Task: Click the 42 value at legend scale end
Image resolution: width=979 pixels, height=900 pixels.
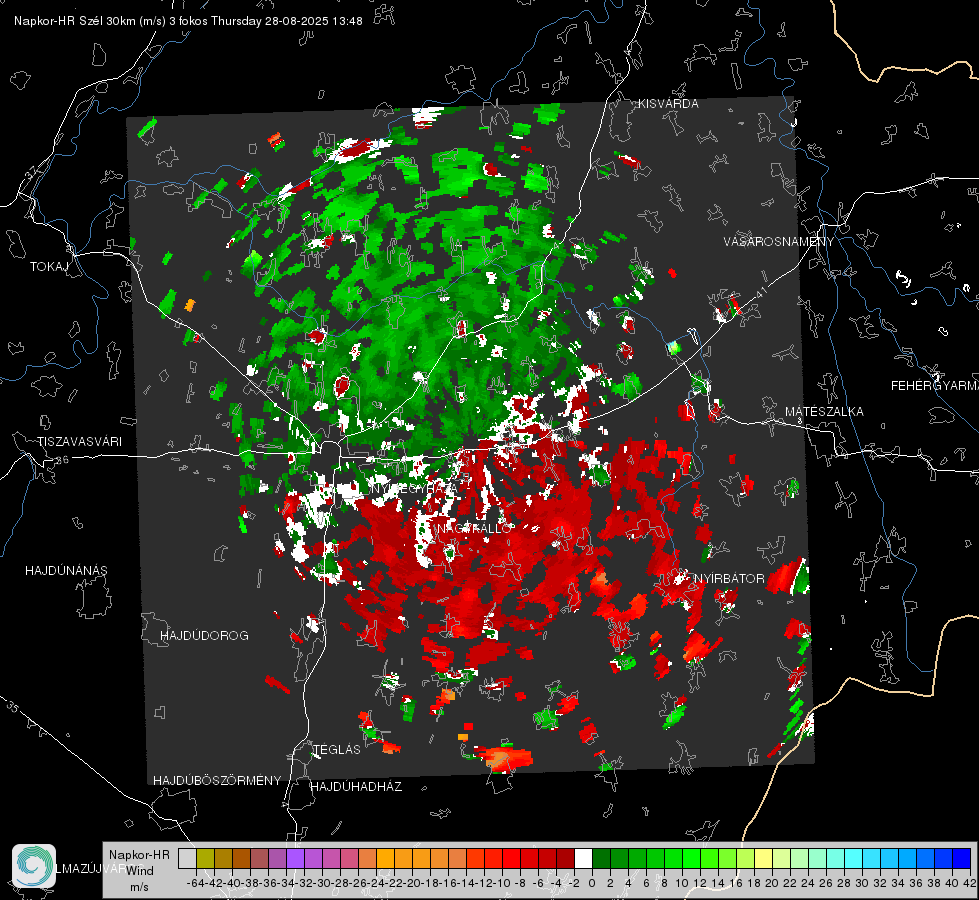Action: (x=969, y=883)
